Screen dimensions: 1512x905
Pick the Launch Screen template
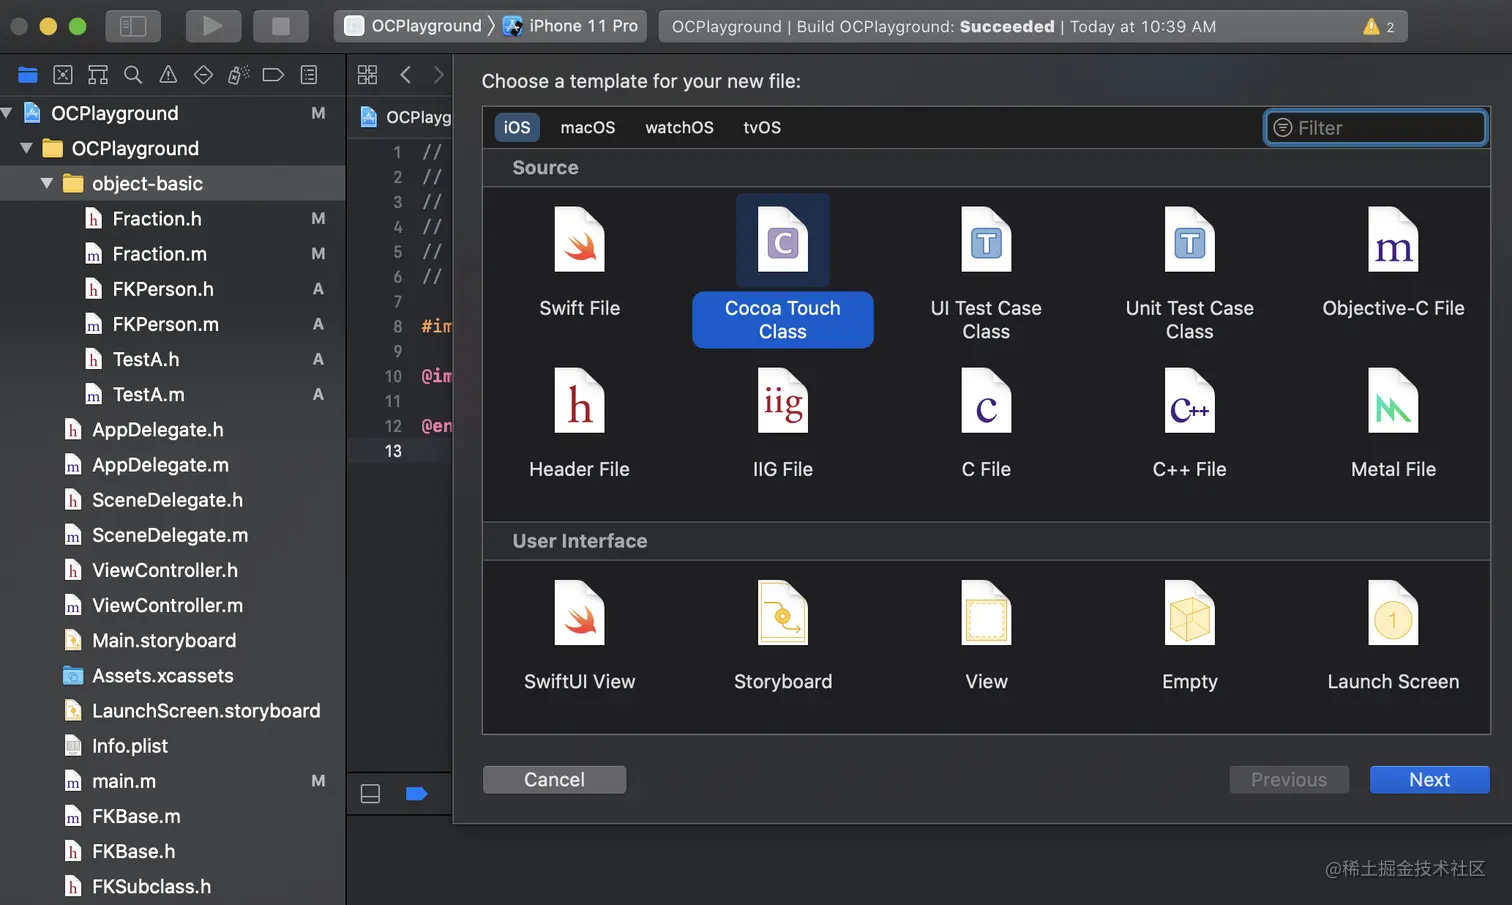(1393, 635)
